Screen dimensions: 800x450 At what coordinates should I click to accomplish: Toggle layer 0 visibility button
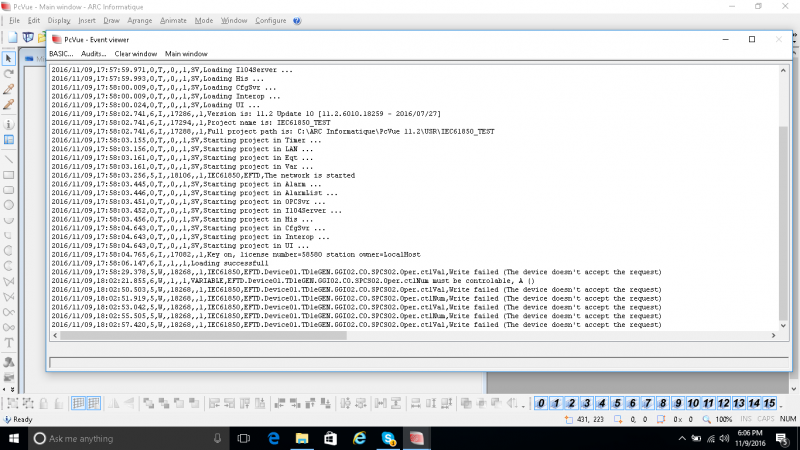point(541,403)
